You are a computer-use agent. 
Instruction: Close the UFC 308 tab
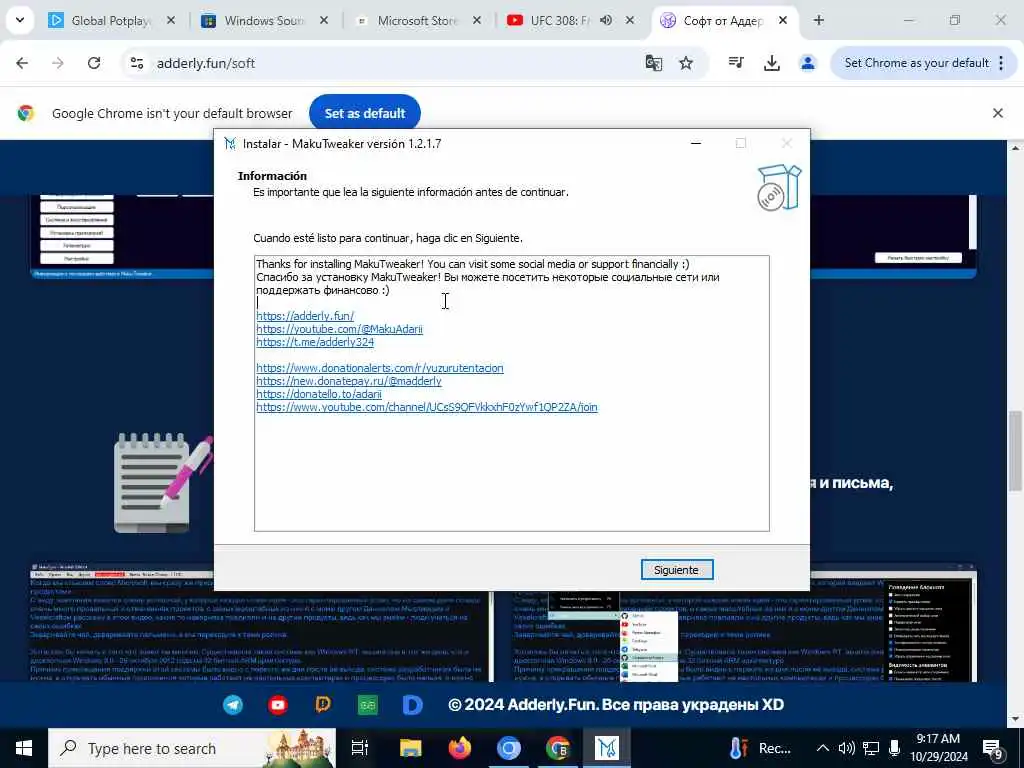point(630,20)
